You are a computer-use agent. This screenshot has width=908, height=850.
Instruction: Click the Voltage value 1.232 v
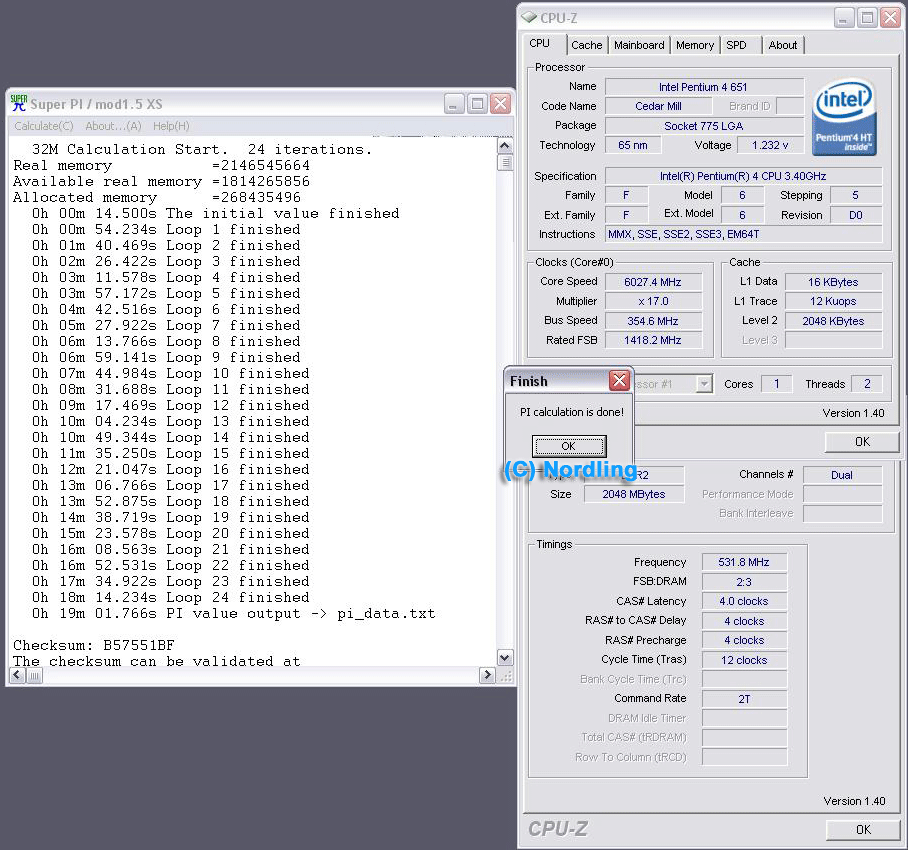coord(770,145)
